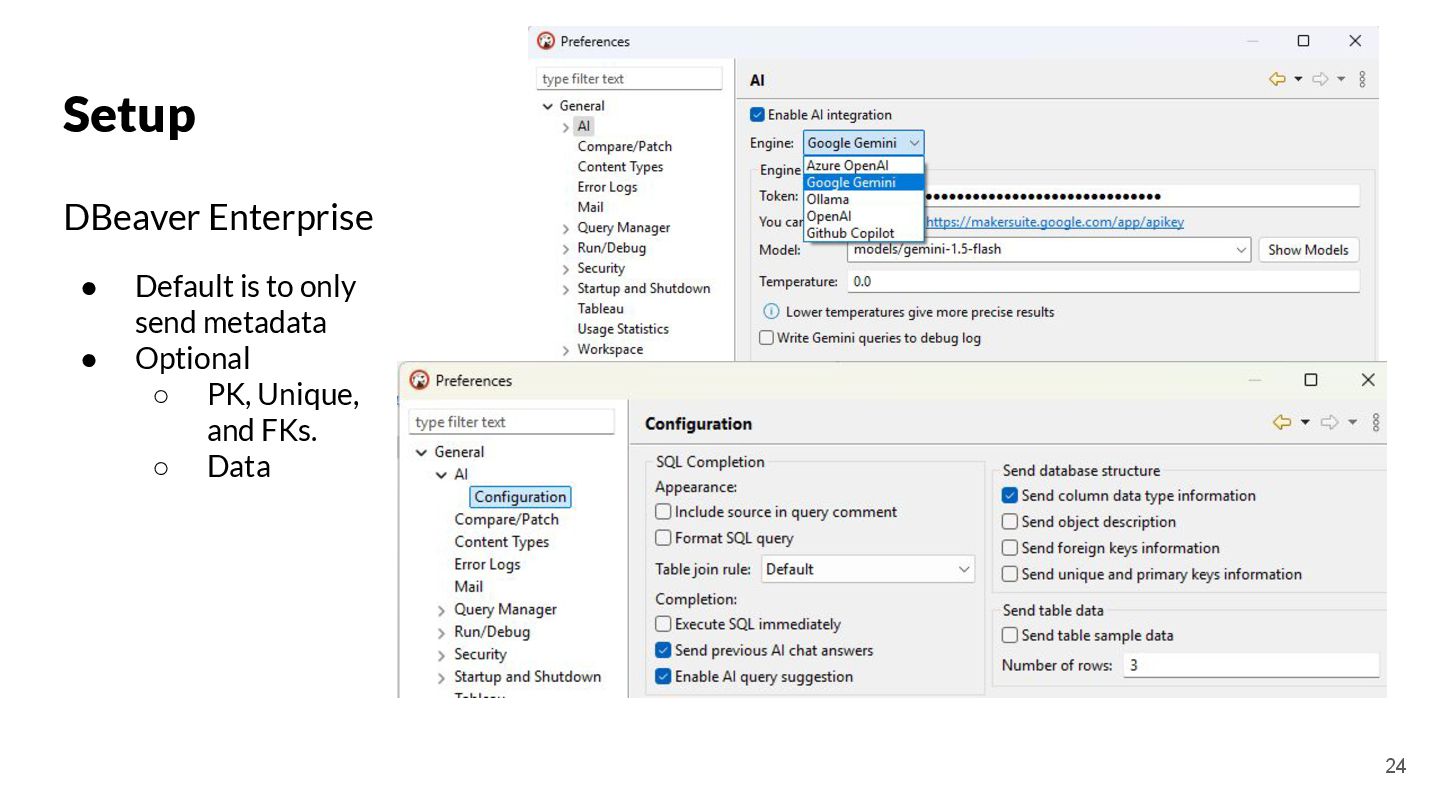Viewport: 1440px width, 810px height.
Task: Expand the AI node in the upper tree
Action: click(x=566, y=127)
